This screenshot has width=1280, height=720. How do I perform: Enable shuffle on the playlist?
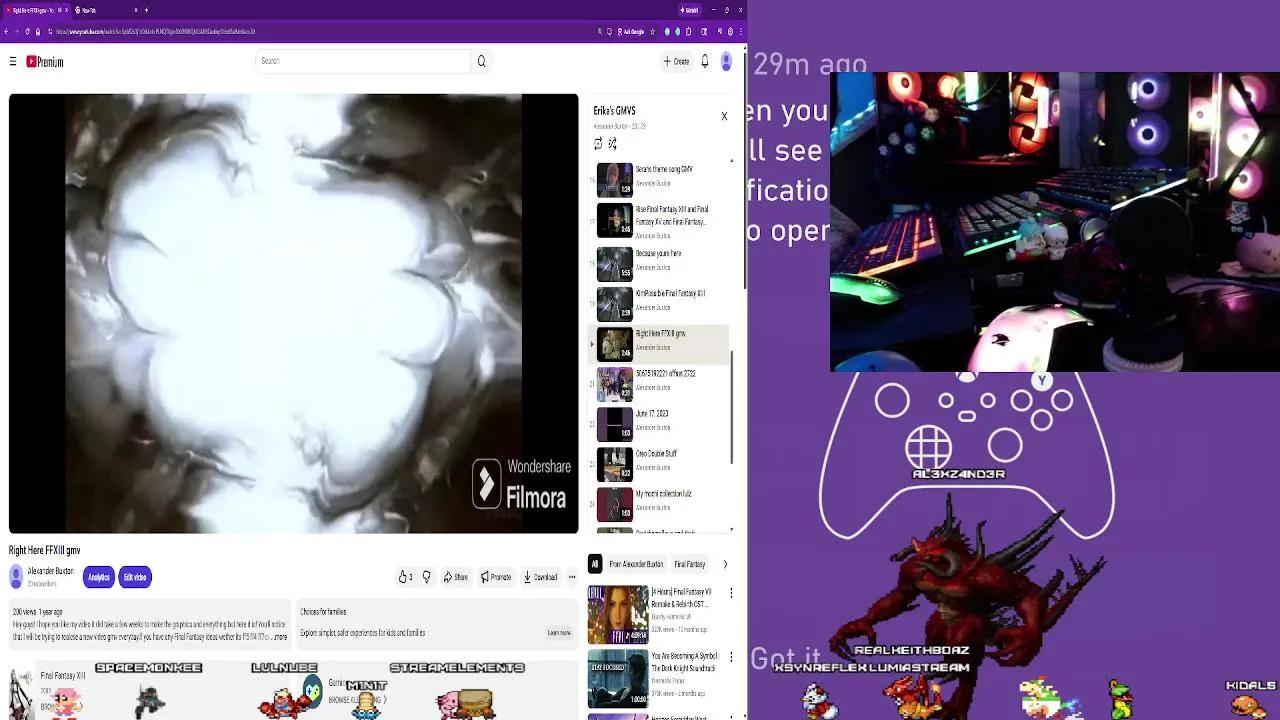pyautogui.click(x=612, y=143)
